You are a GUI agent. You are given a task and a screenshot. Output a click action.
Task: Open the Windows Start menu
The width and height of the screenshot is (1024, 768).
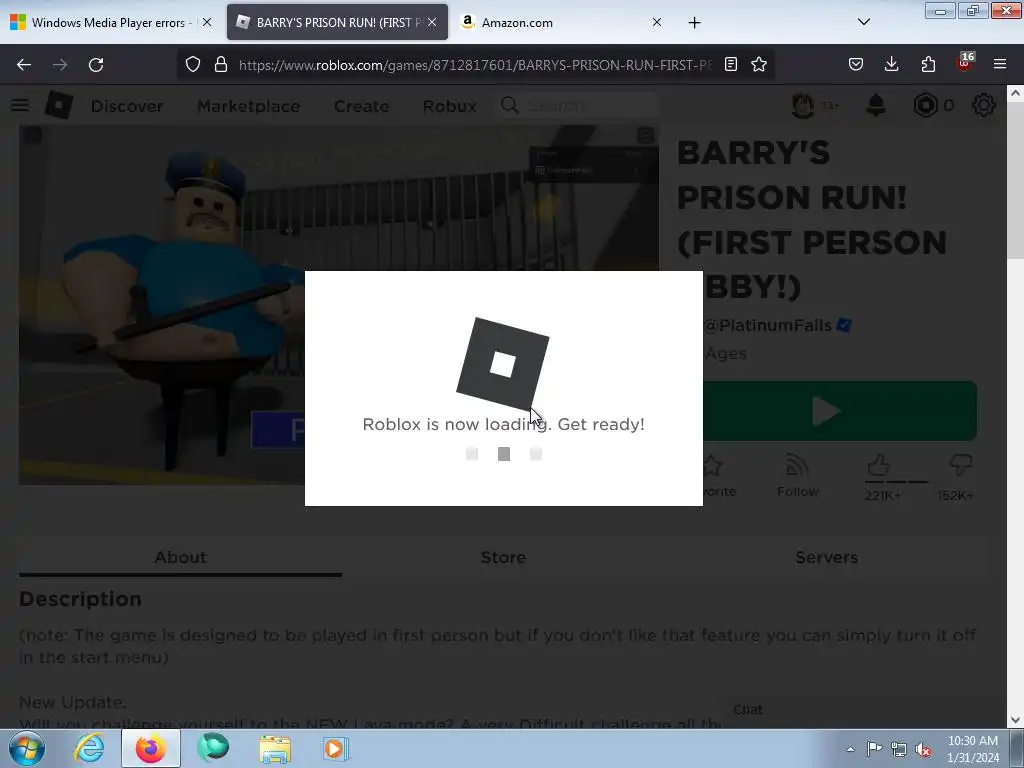pyautogui.click(x=26, y=748)
